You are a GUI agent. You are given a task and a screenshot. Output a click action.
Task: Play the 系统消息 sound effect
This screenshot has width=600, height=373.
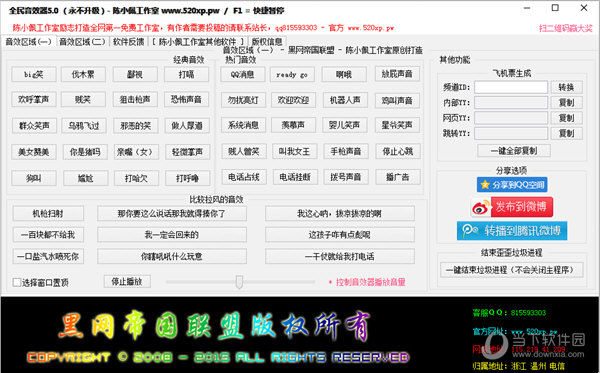click(243, 125)
